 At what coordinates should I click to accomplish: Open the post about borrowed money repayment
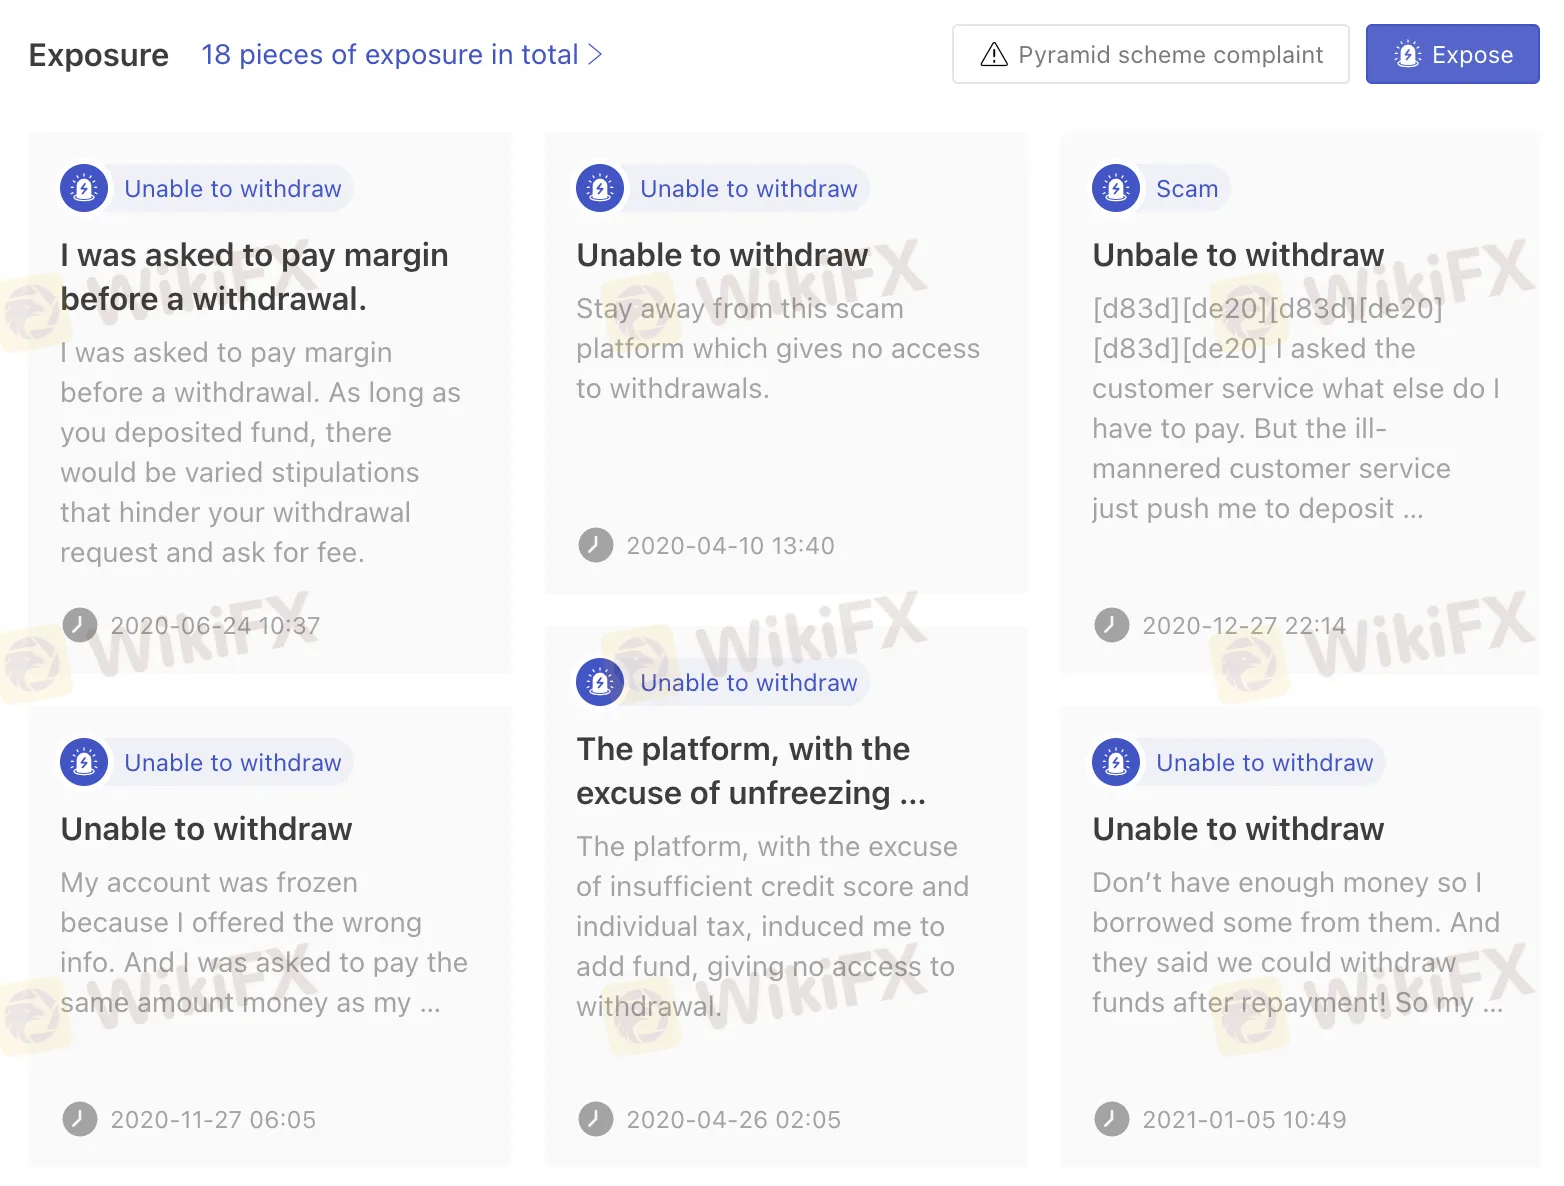point(1237,828)
